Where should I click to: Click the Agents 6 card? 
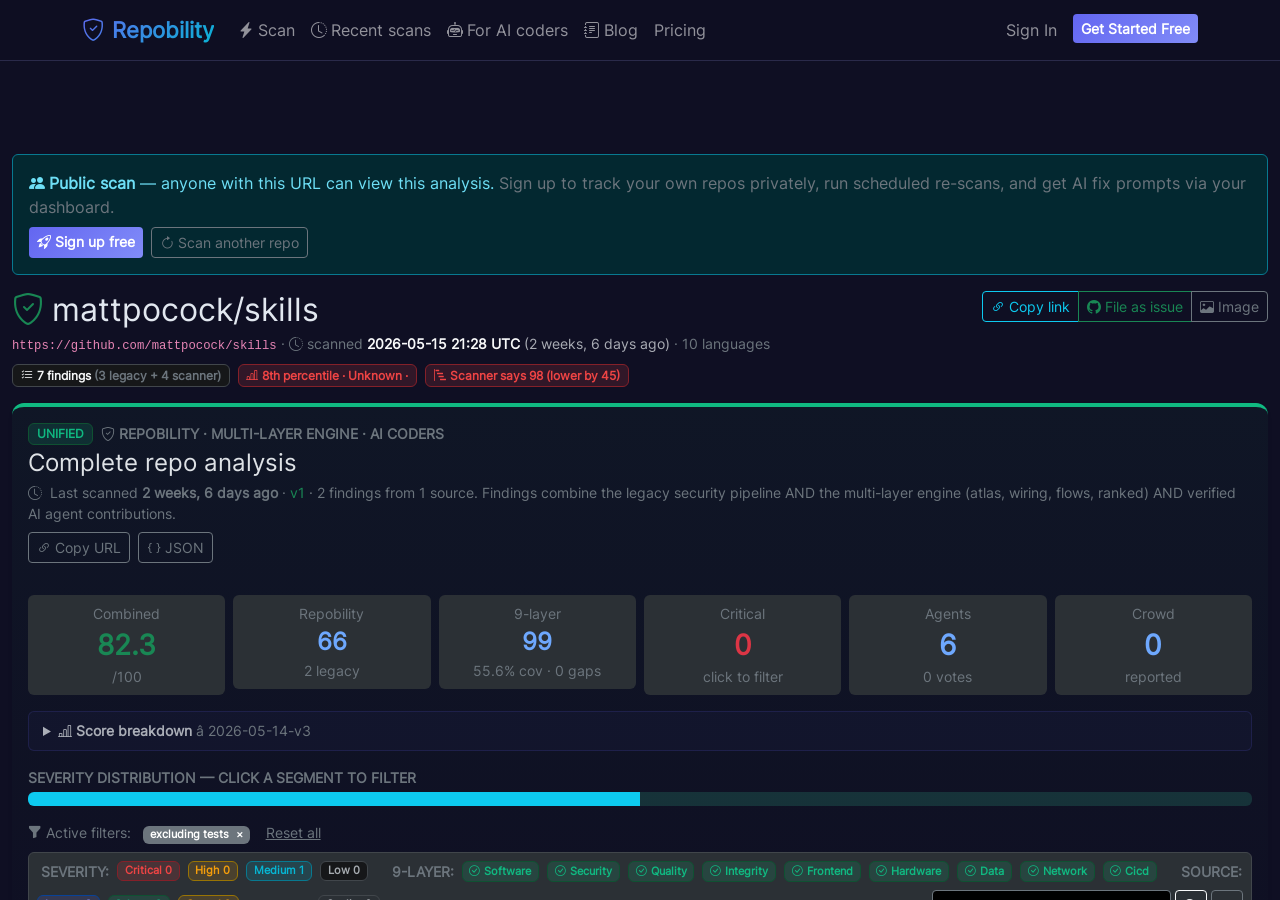948,645
